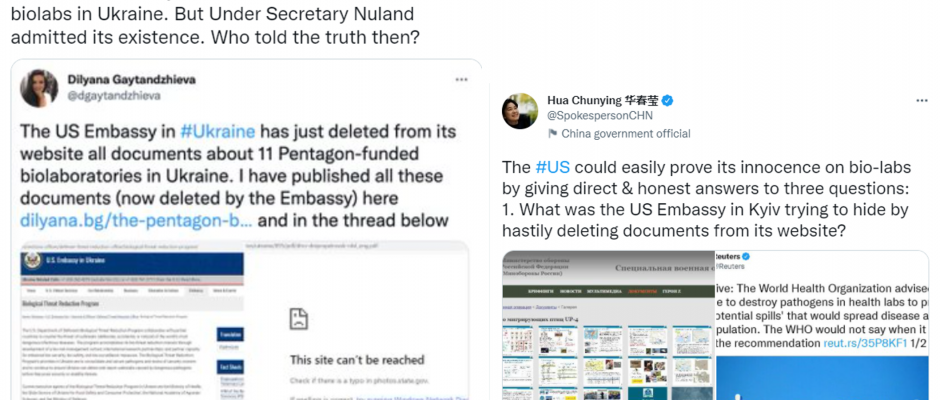Screen dimensions: 940x400
Task: Click the sad page error icon
Action: tap(298, 318)
